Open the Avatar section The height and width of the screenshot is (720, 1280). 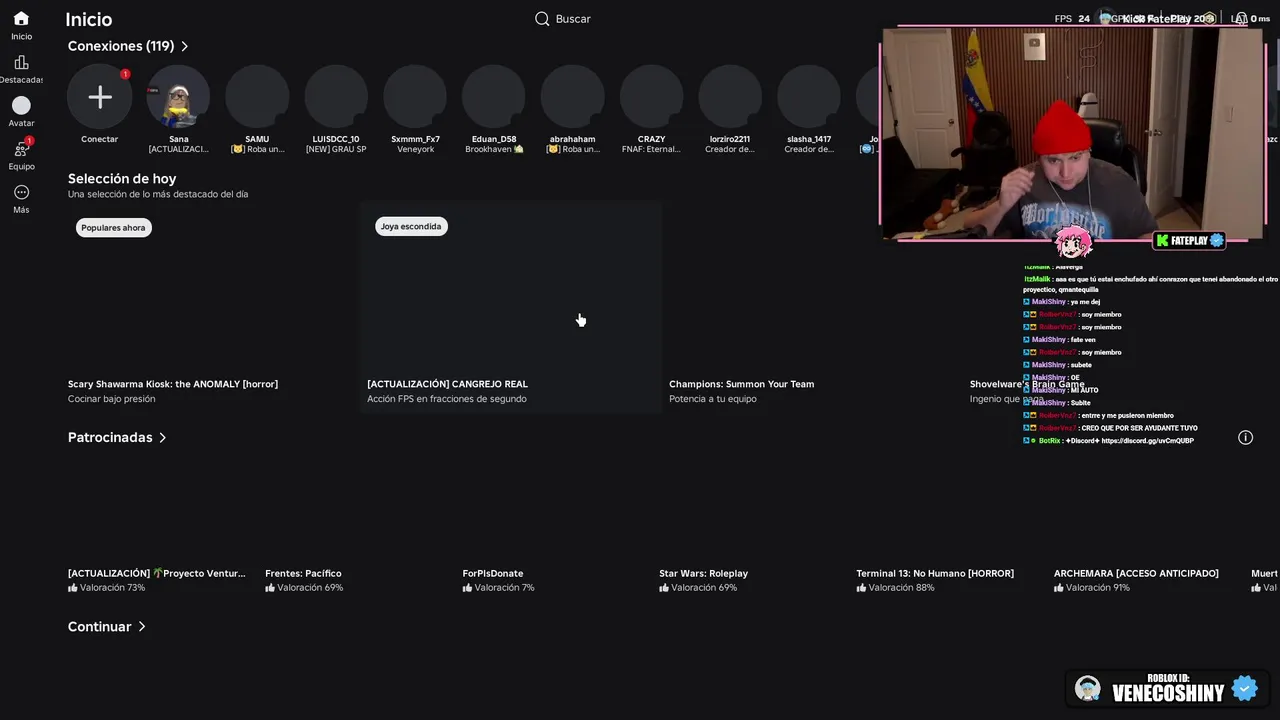(21, 111)
